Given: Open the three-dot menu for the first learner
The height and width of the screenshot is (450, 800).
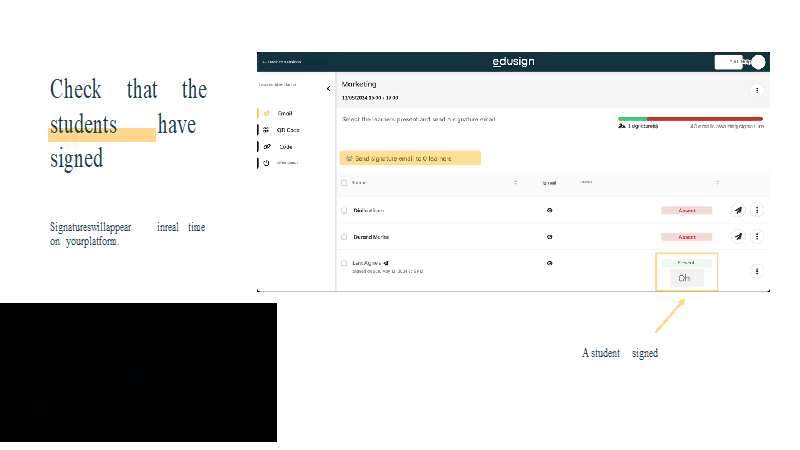Looking at the screenshot, I should pos(757,211).
